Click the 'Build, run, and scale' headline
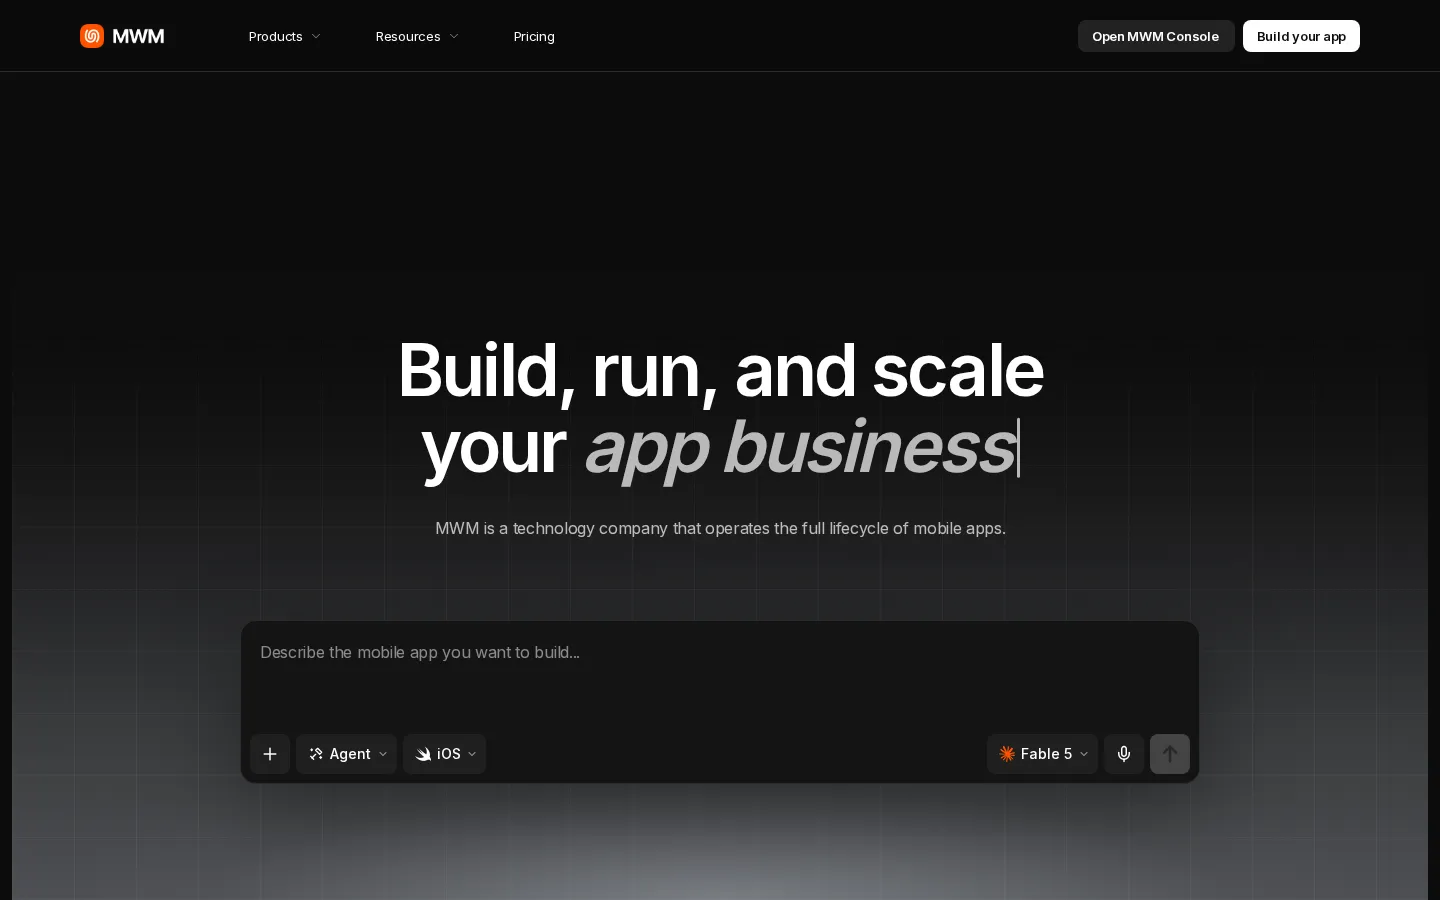 pyautogui.click(x=720, y=370)
